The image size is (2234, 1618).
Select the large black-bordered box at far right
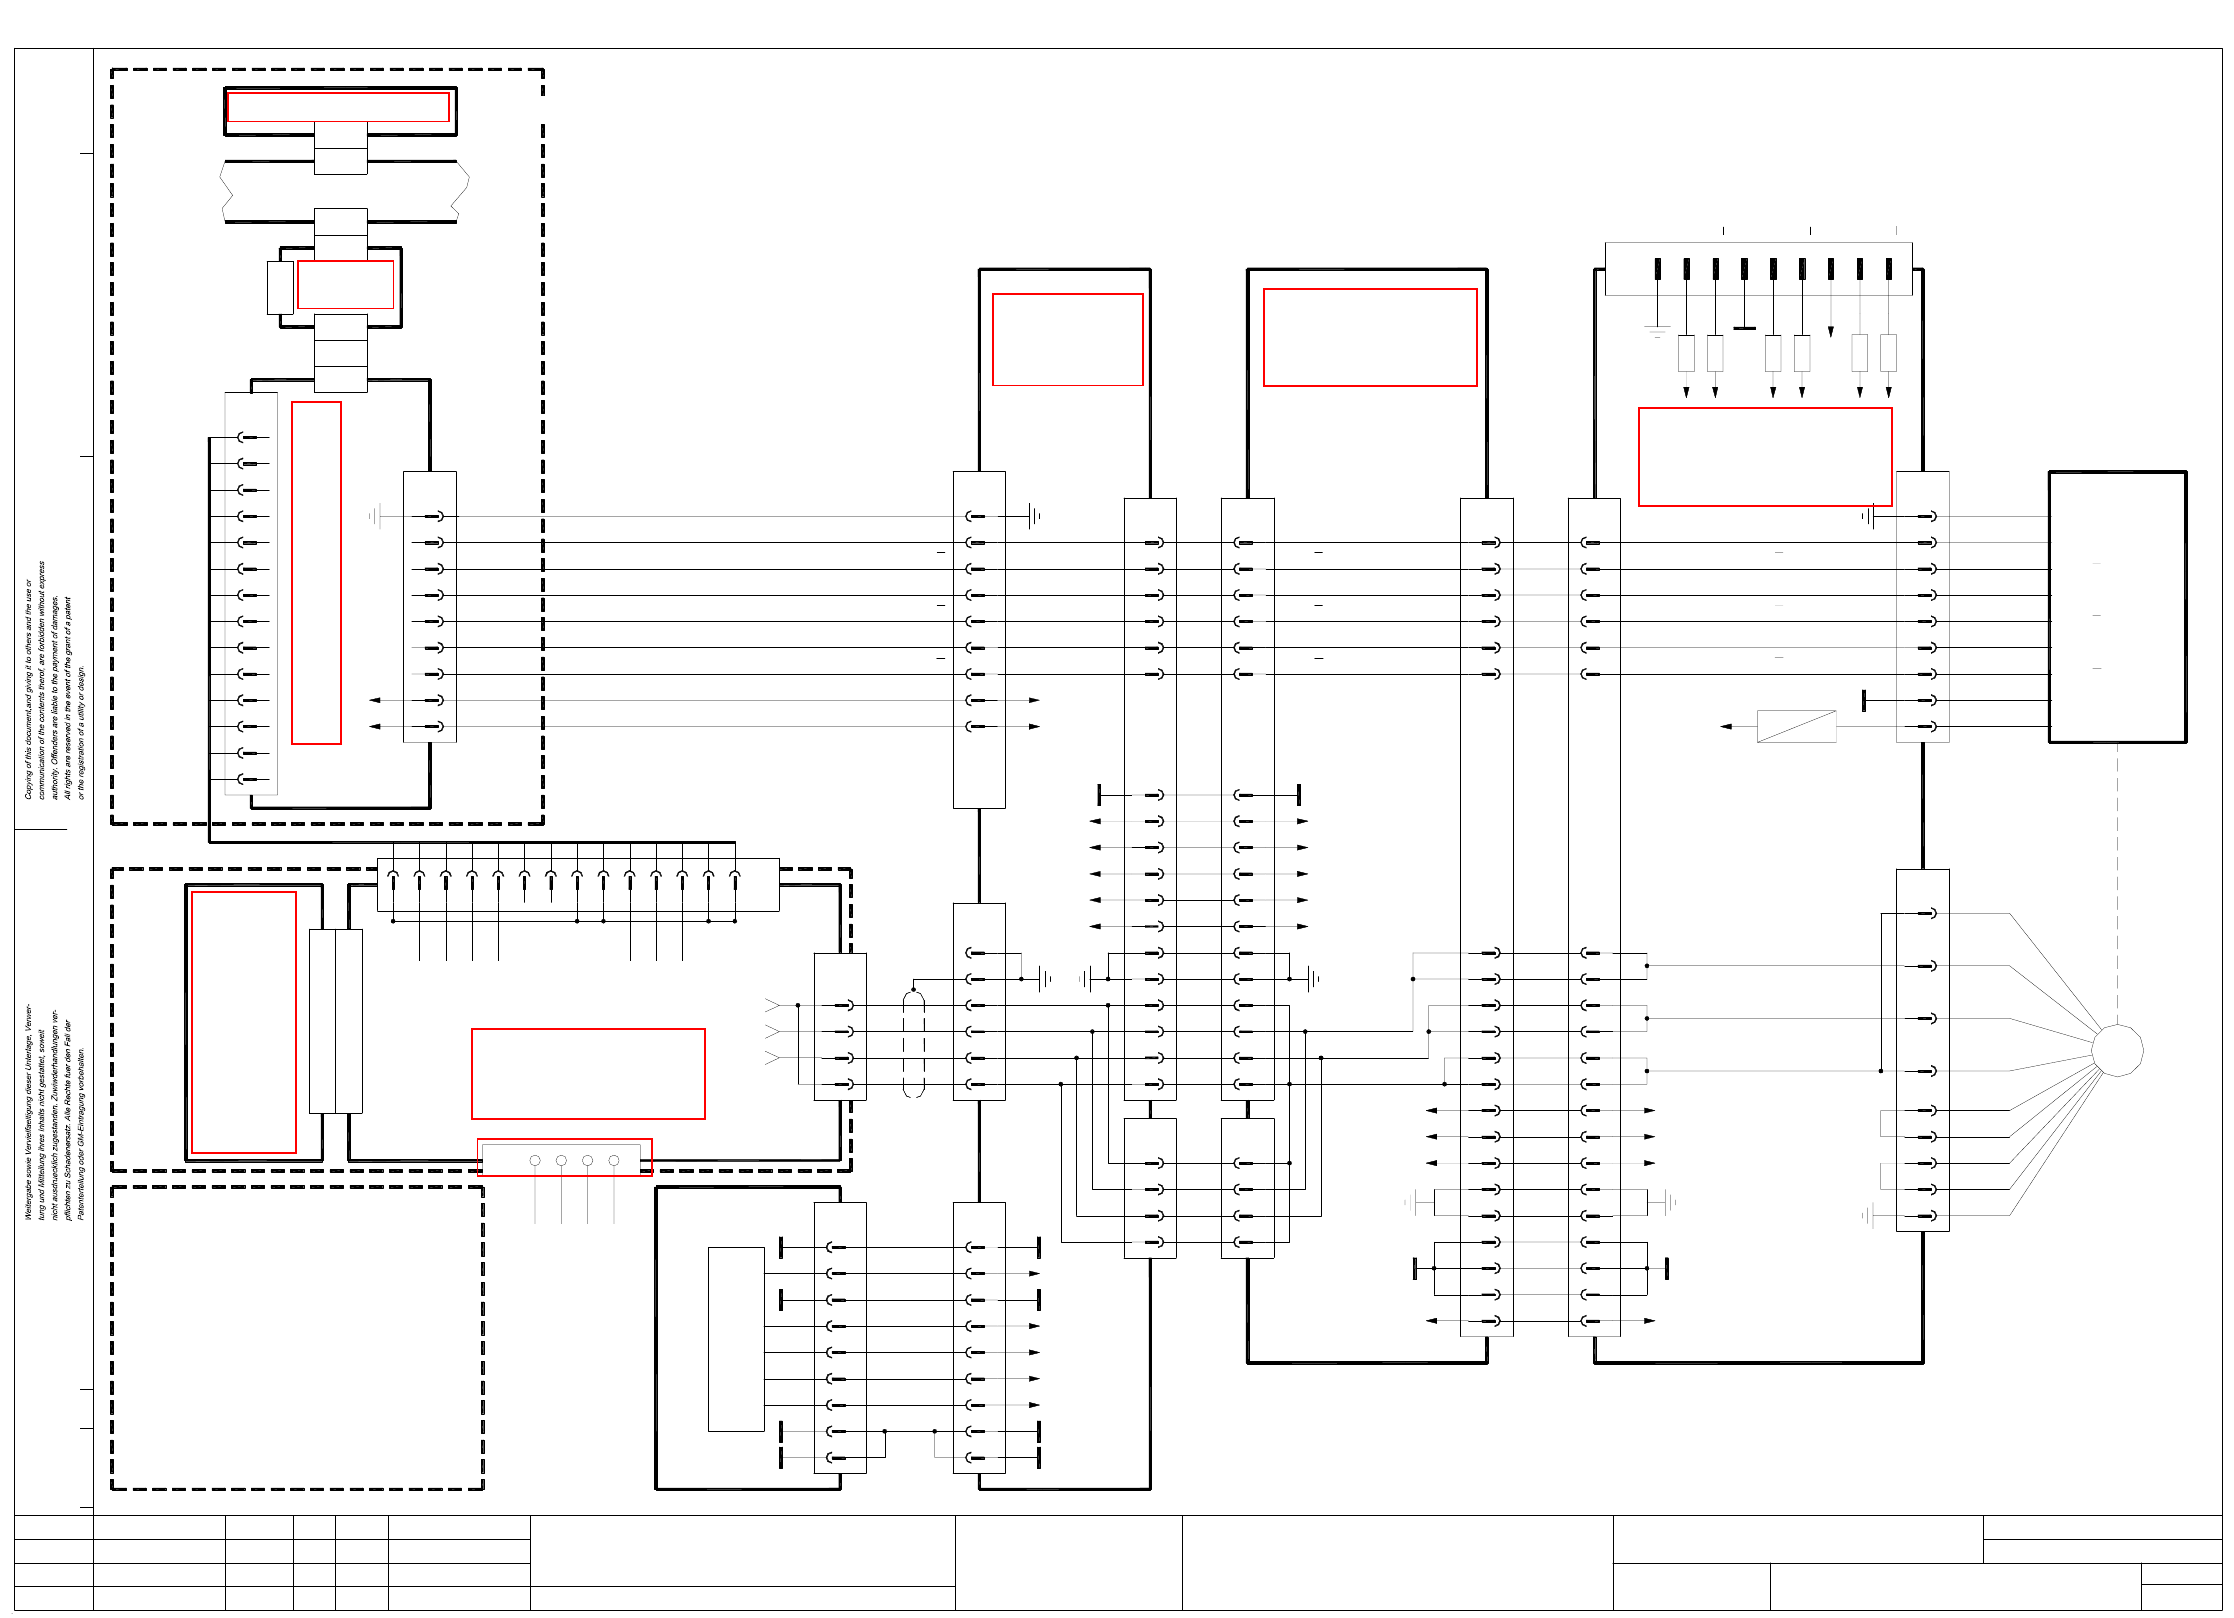click(2117, 607)
